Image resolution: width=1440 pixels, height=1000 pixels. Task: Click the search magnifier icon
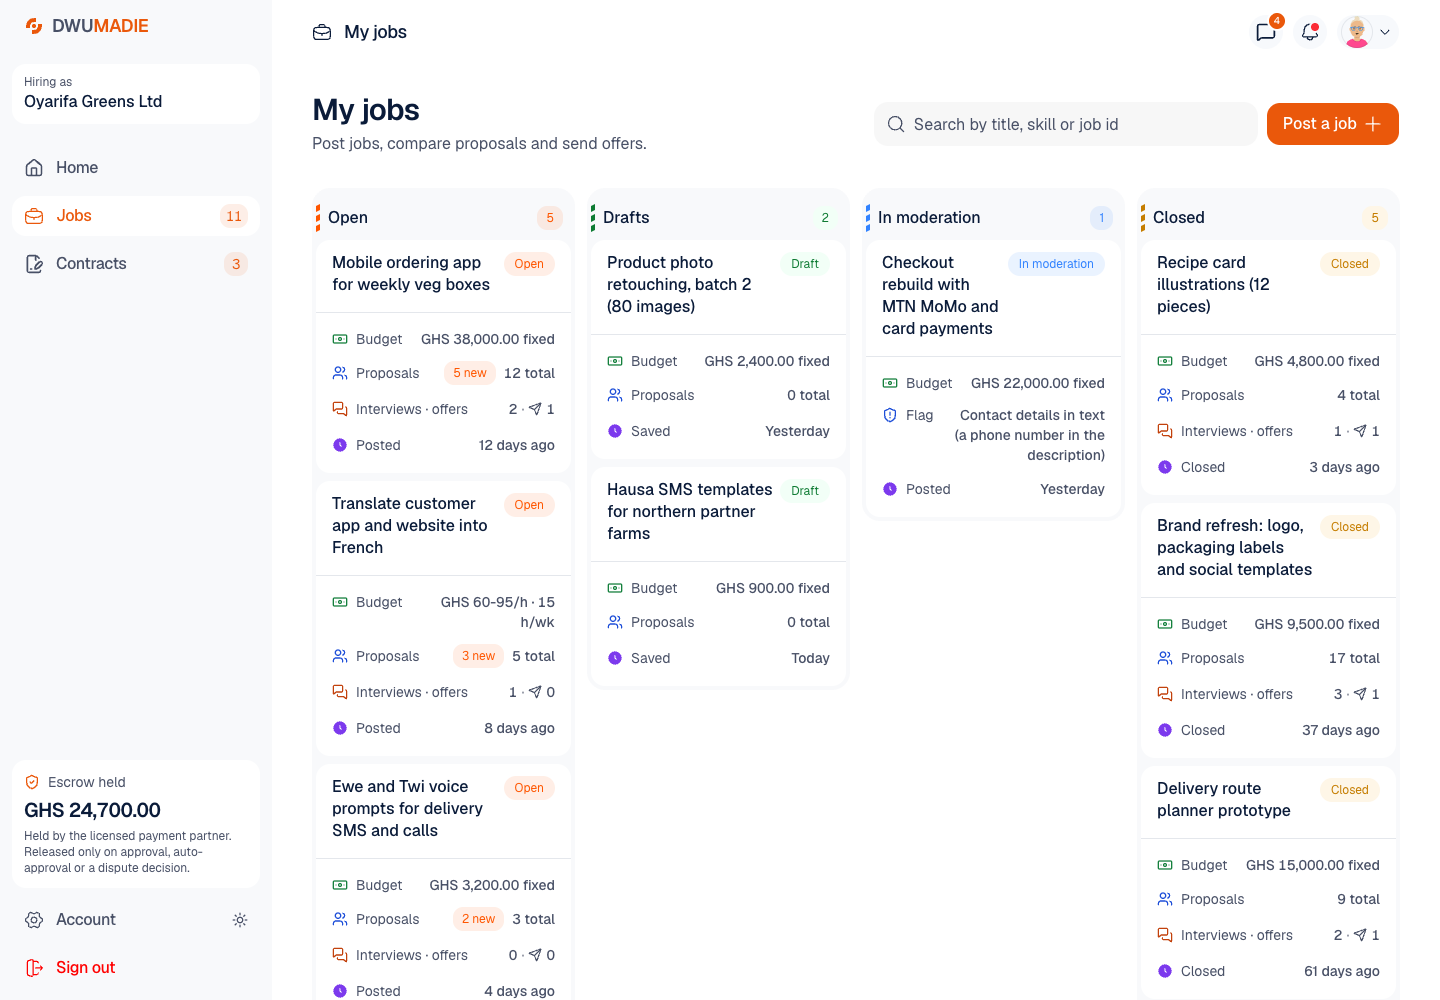point(896,124)
